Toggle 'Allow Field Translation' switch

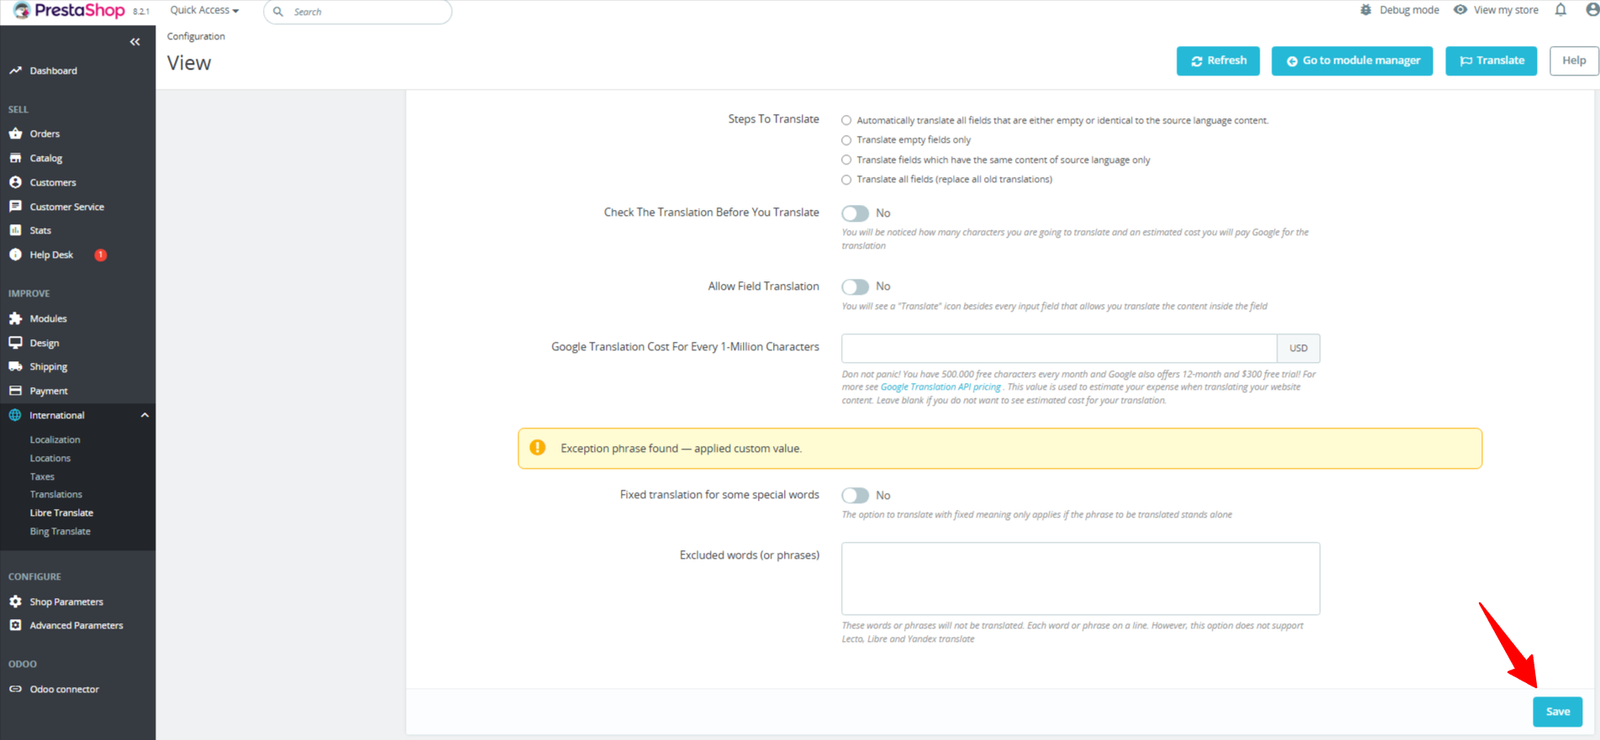click(855, 287)
